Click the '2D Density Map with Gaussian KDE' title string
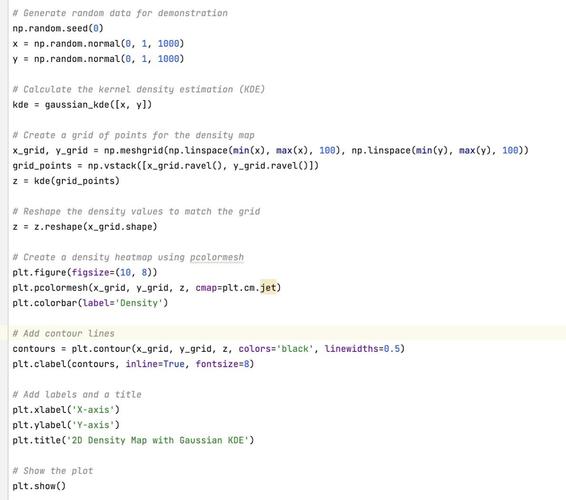The width and height of the screenshot is (566, 500). click(158, 440)
